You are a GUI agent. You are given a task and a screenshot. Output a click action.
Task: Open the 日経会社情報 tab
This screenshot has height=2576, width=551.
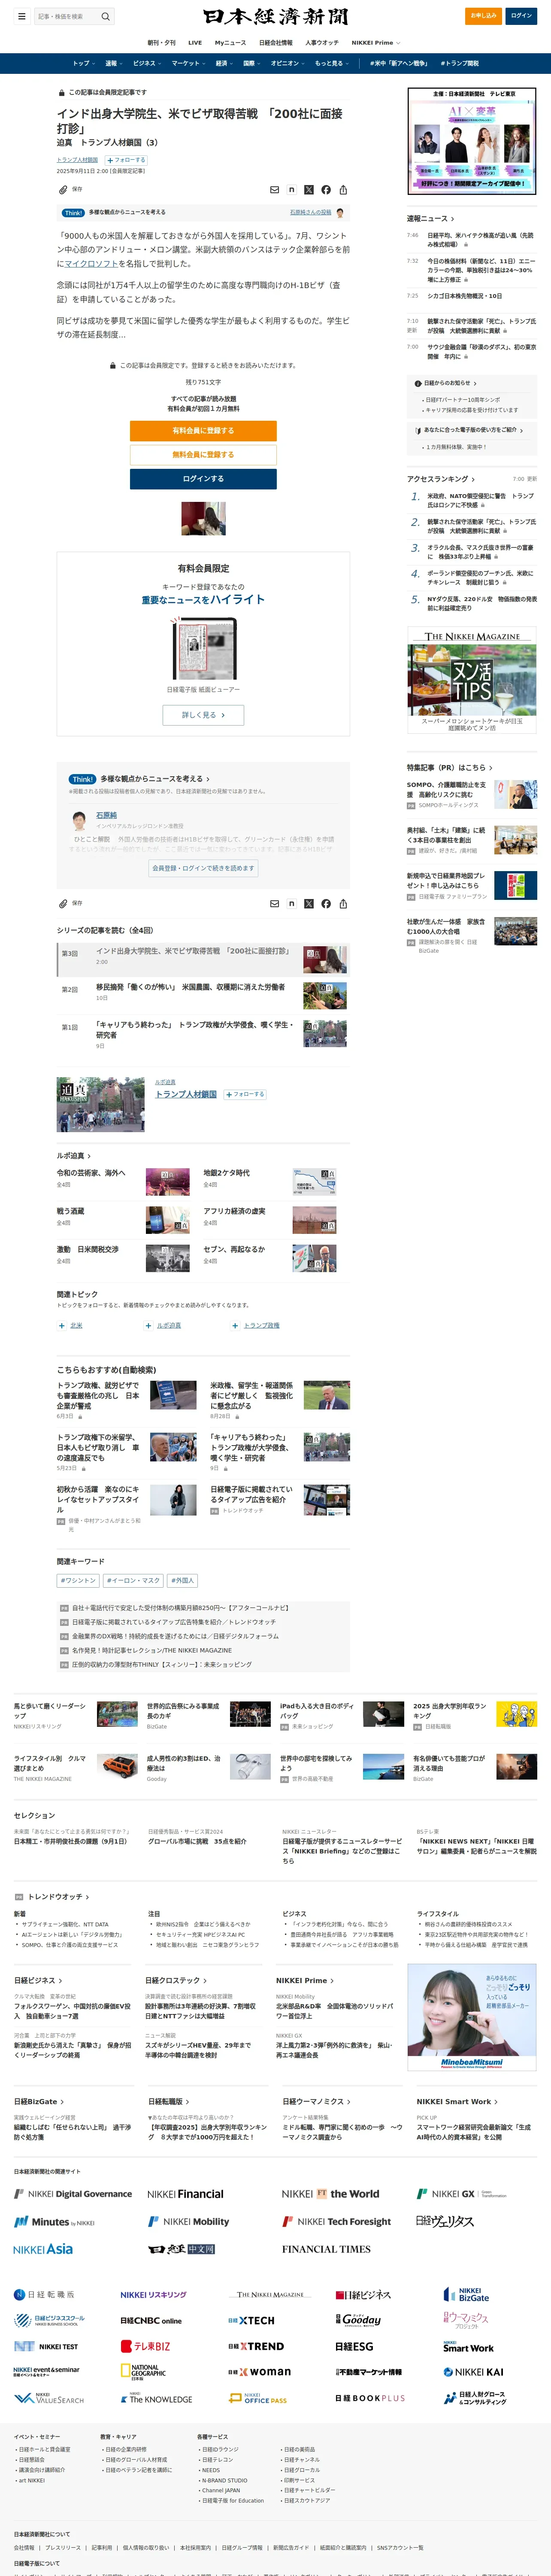(x=276, y=43)
